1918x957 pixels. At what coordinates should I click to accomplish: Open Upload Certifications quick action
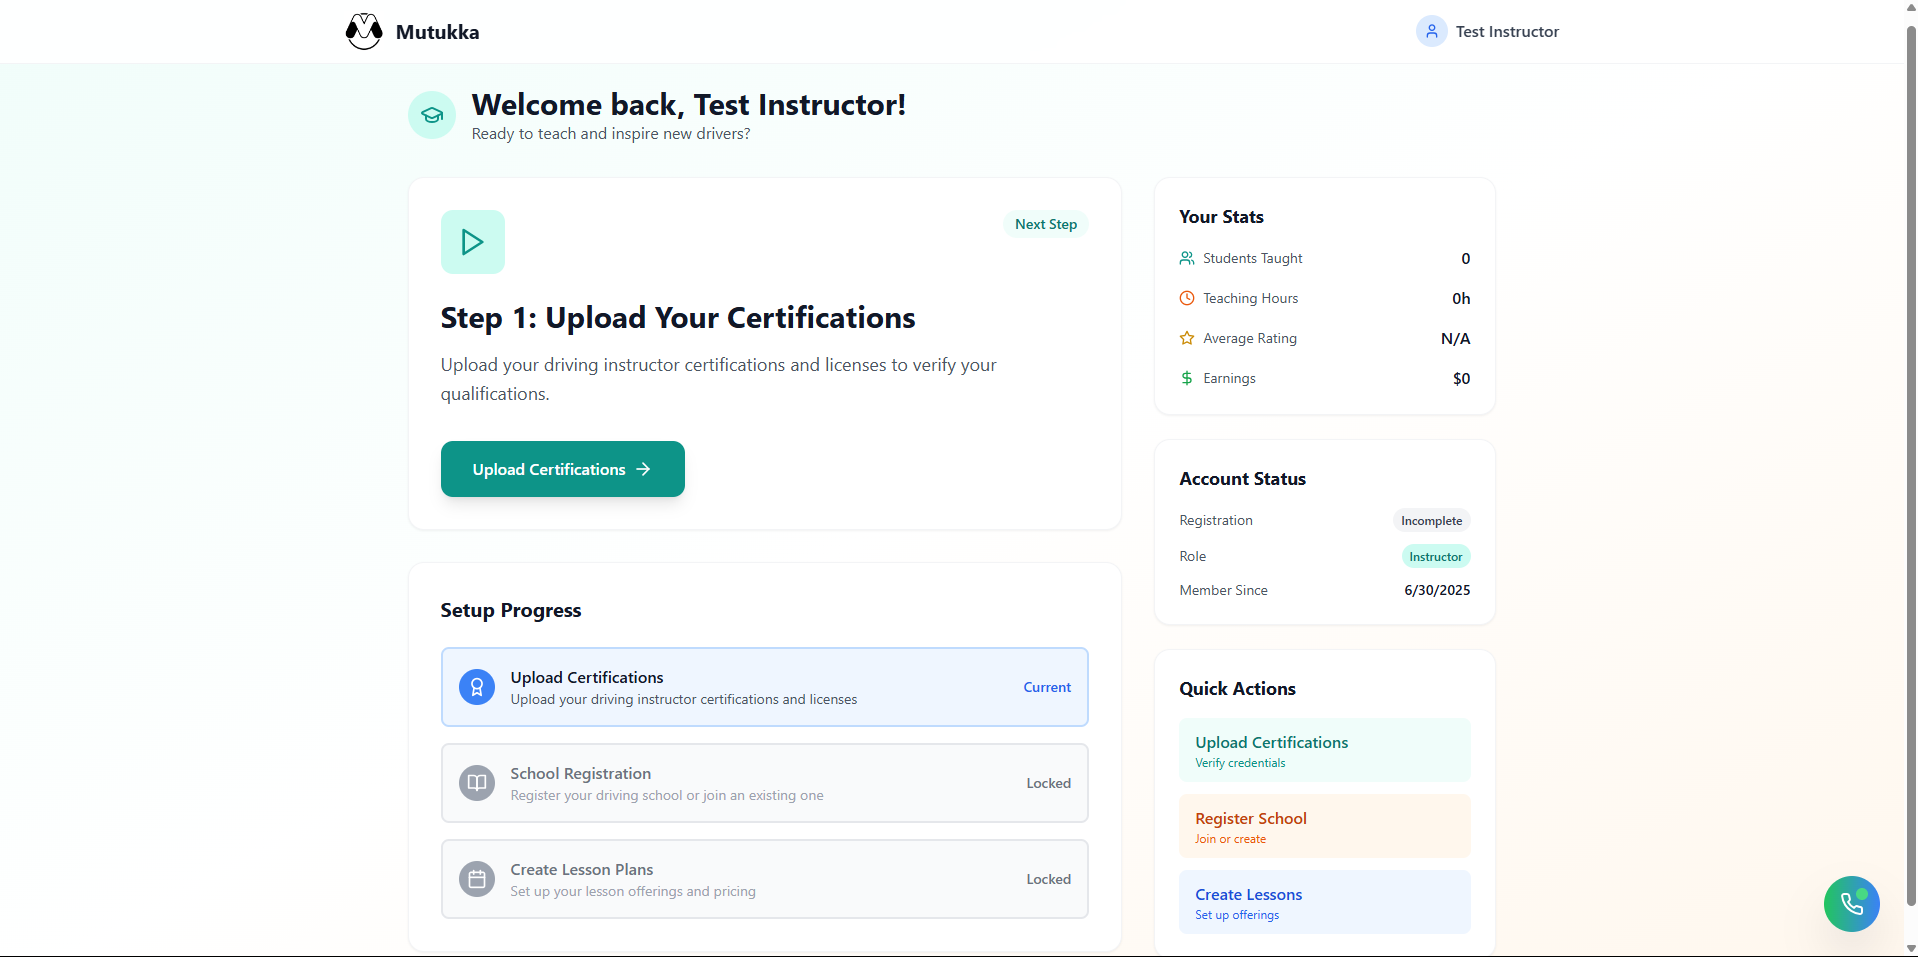(1325, 750)
